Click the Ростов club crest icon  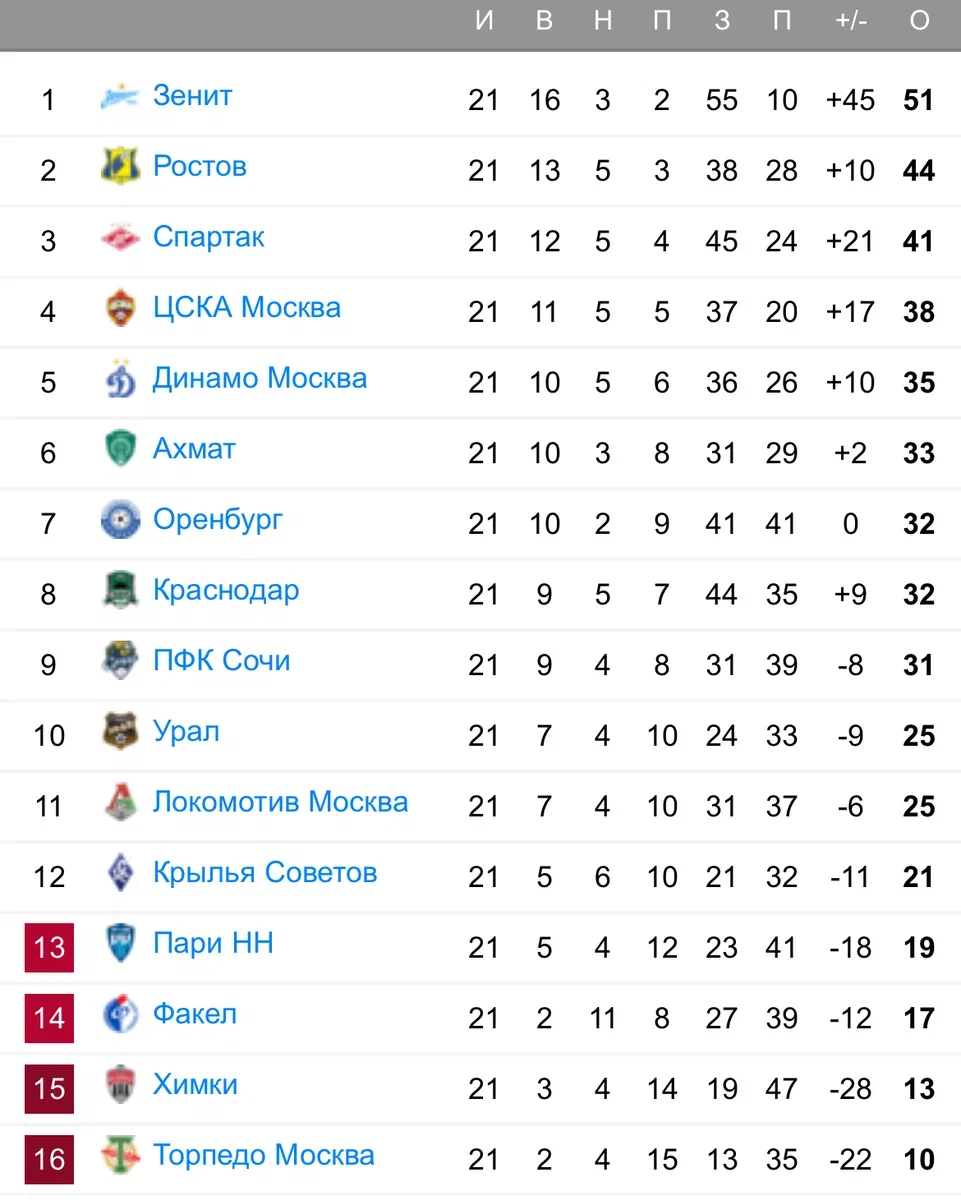tap(120, 167)
